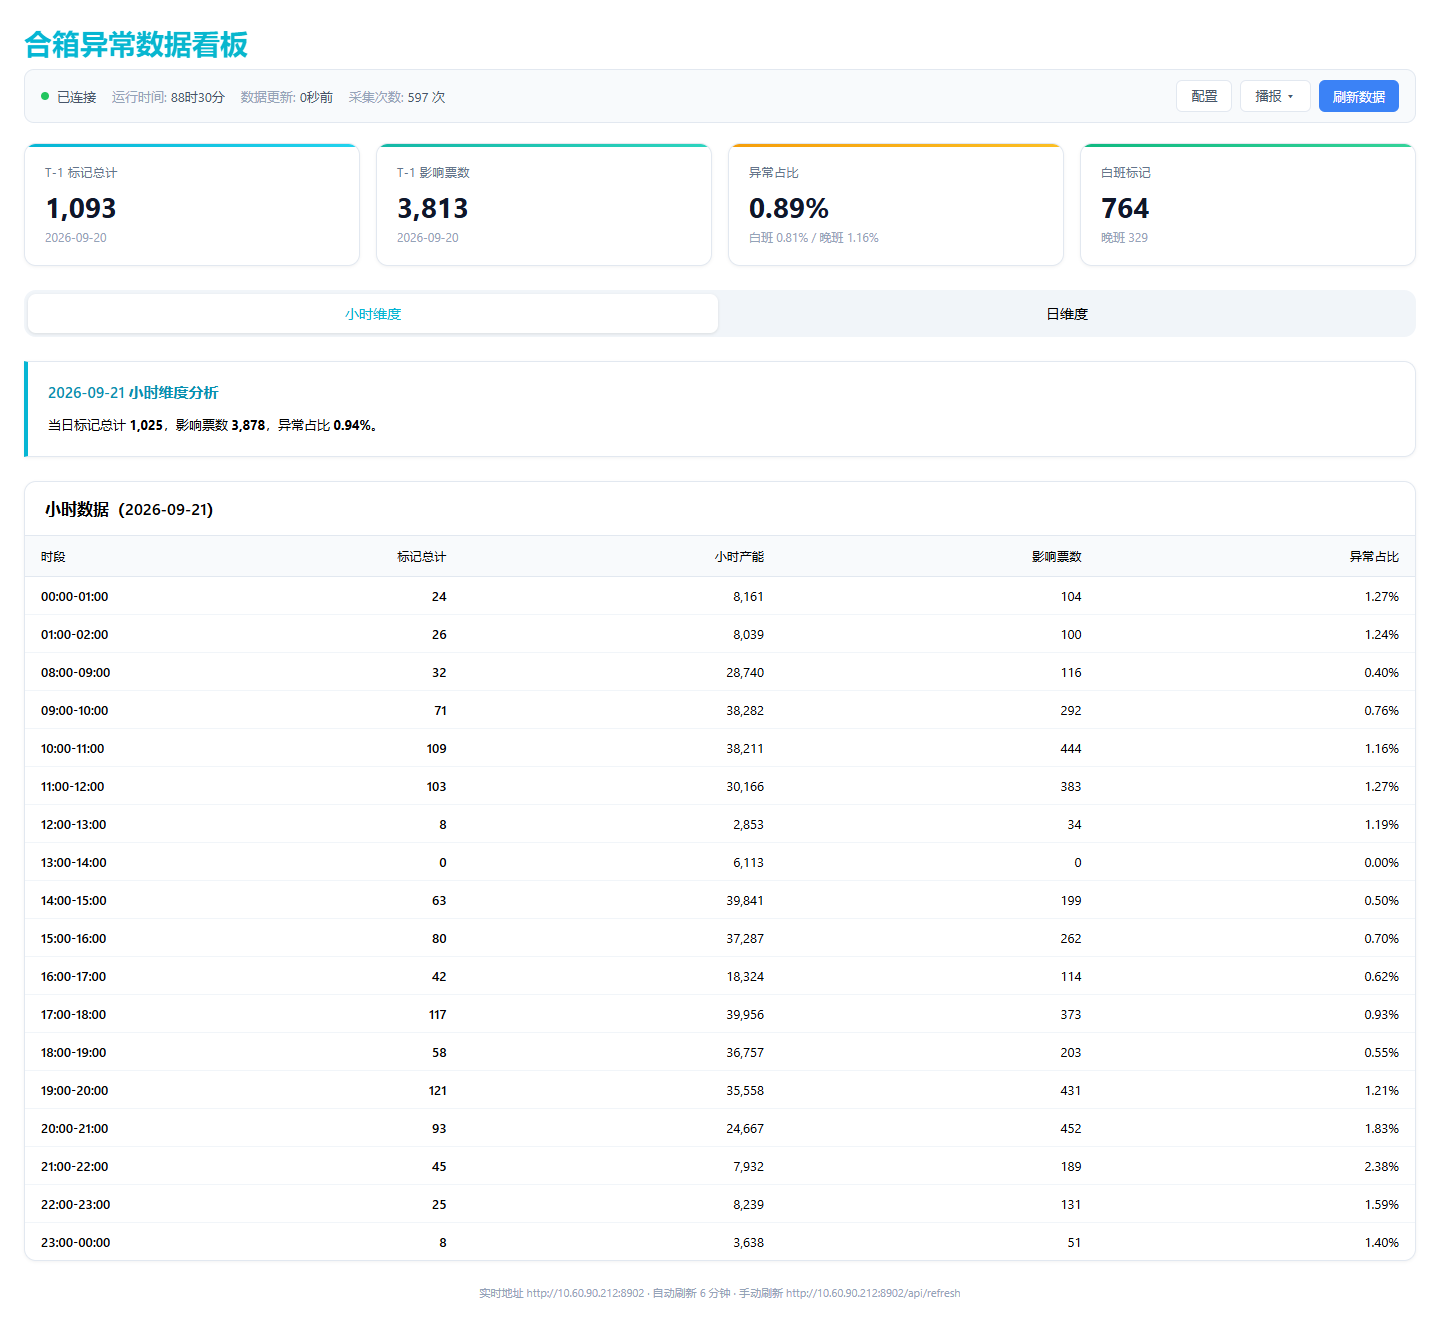Image resolution: width=1440 pixels, height=1324 pixels.
Task: Select the 小时维度 tab
Action: (373, 314)
